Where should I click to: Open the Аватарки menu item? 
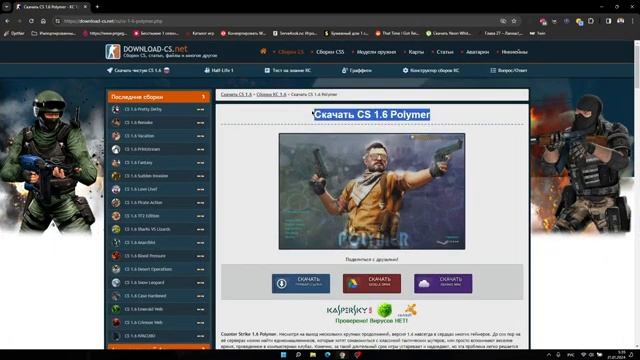477,52
